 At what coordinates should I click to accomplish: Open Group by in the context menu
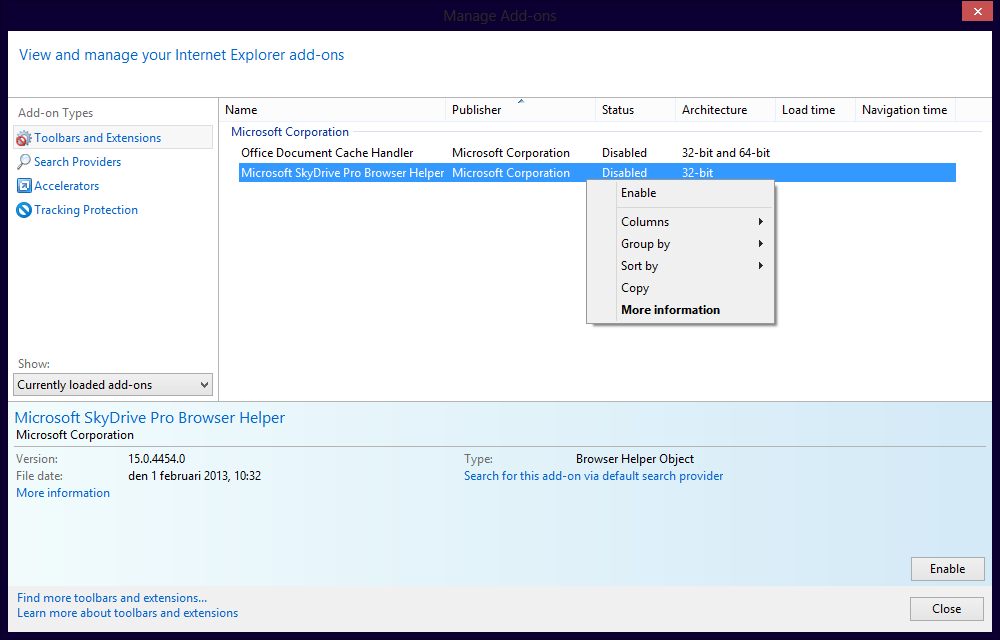[680, 244]
